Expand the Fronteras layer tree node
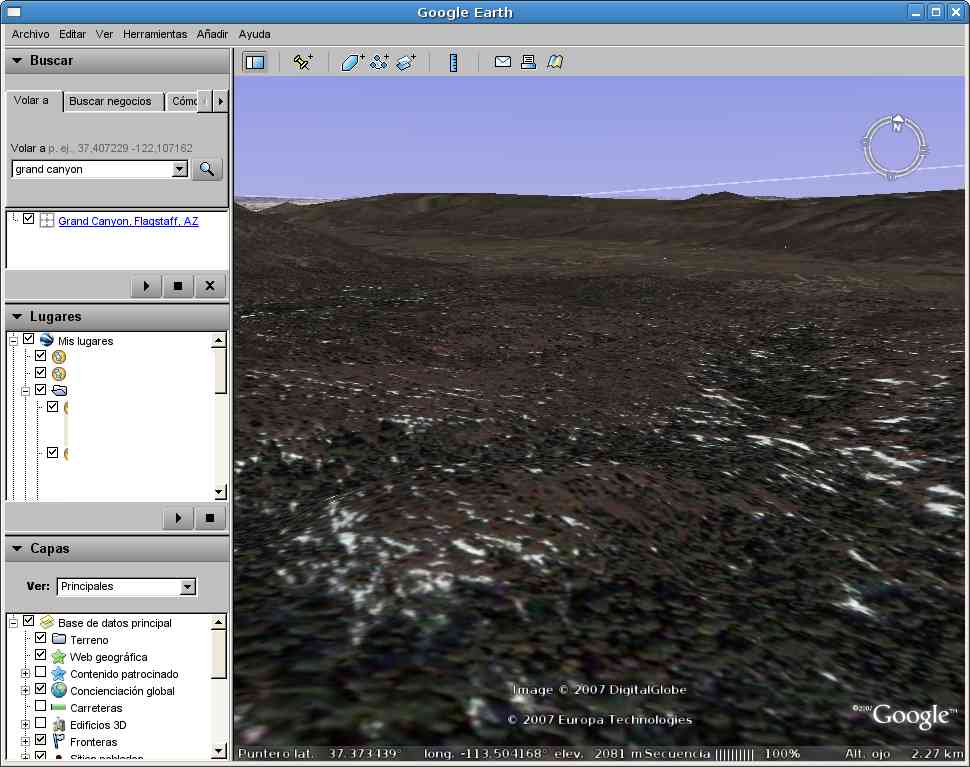 25,741
